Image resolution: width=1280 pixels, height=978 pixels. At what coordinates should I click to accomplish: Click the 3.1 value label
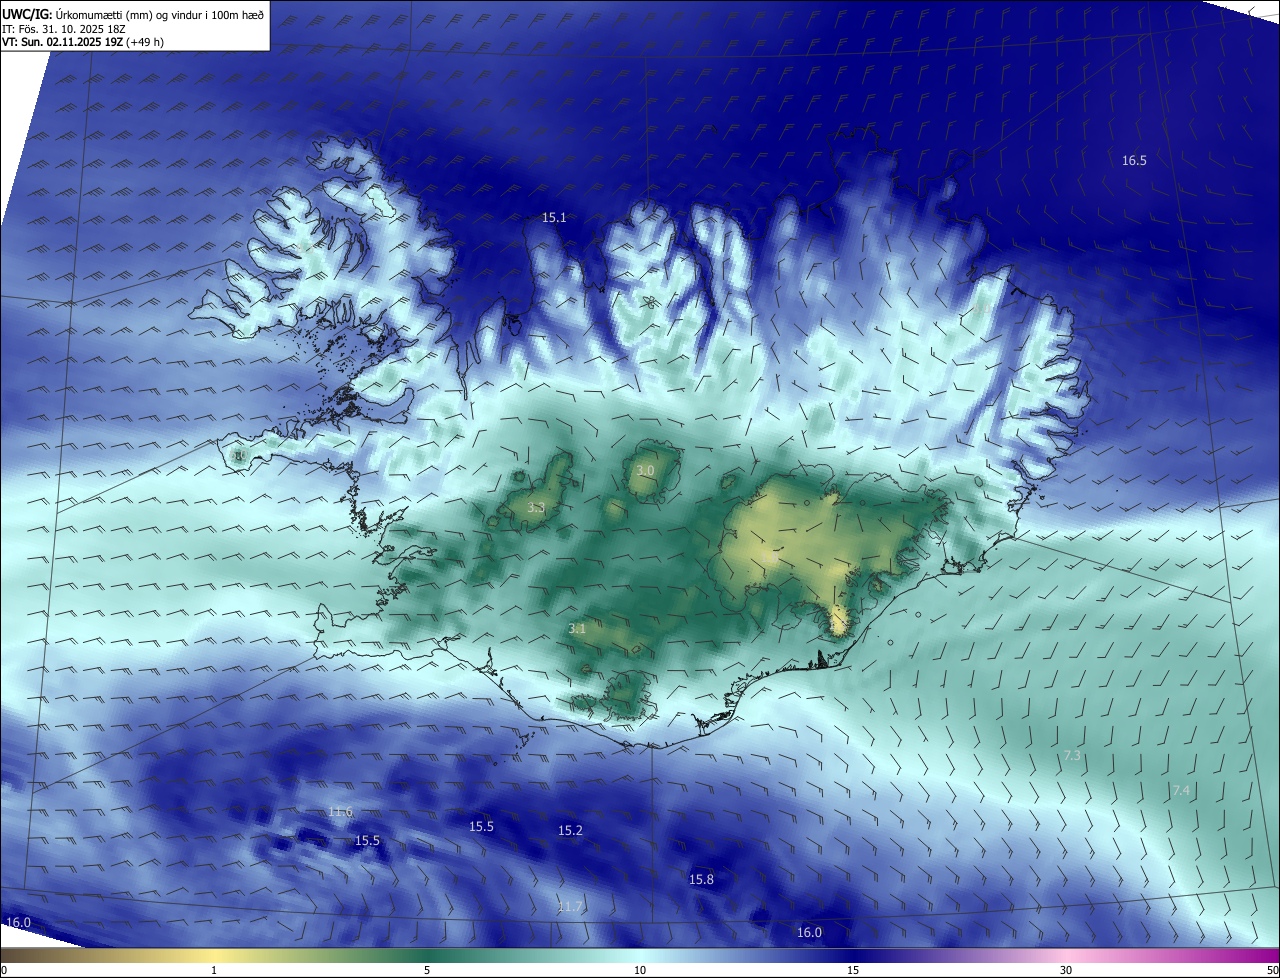click(577, 629)
